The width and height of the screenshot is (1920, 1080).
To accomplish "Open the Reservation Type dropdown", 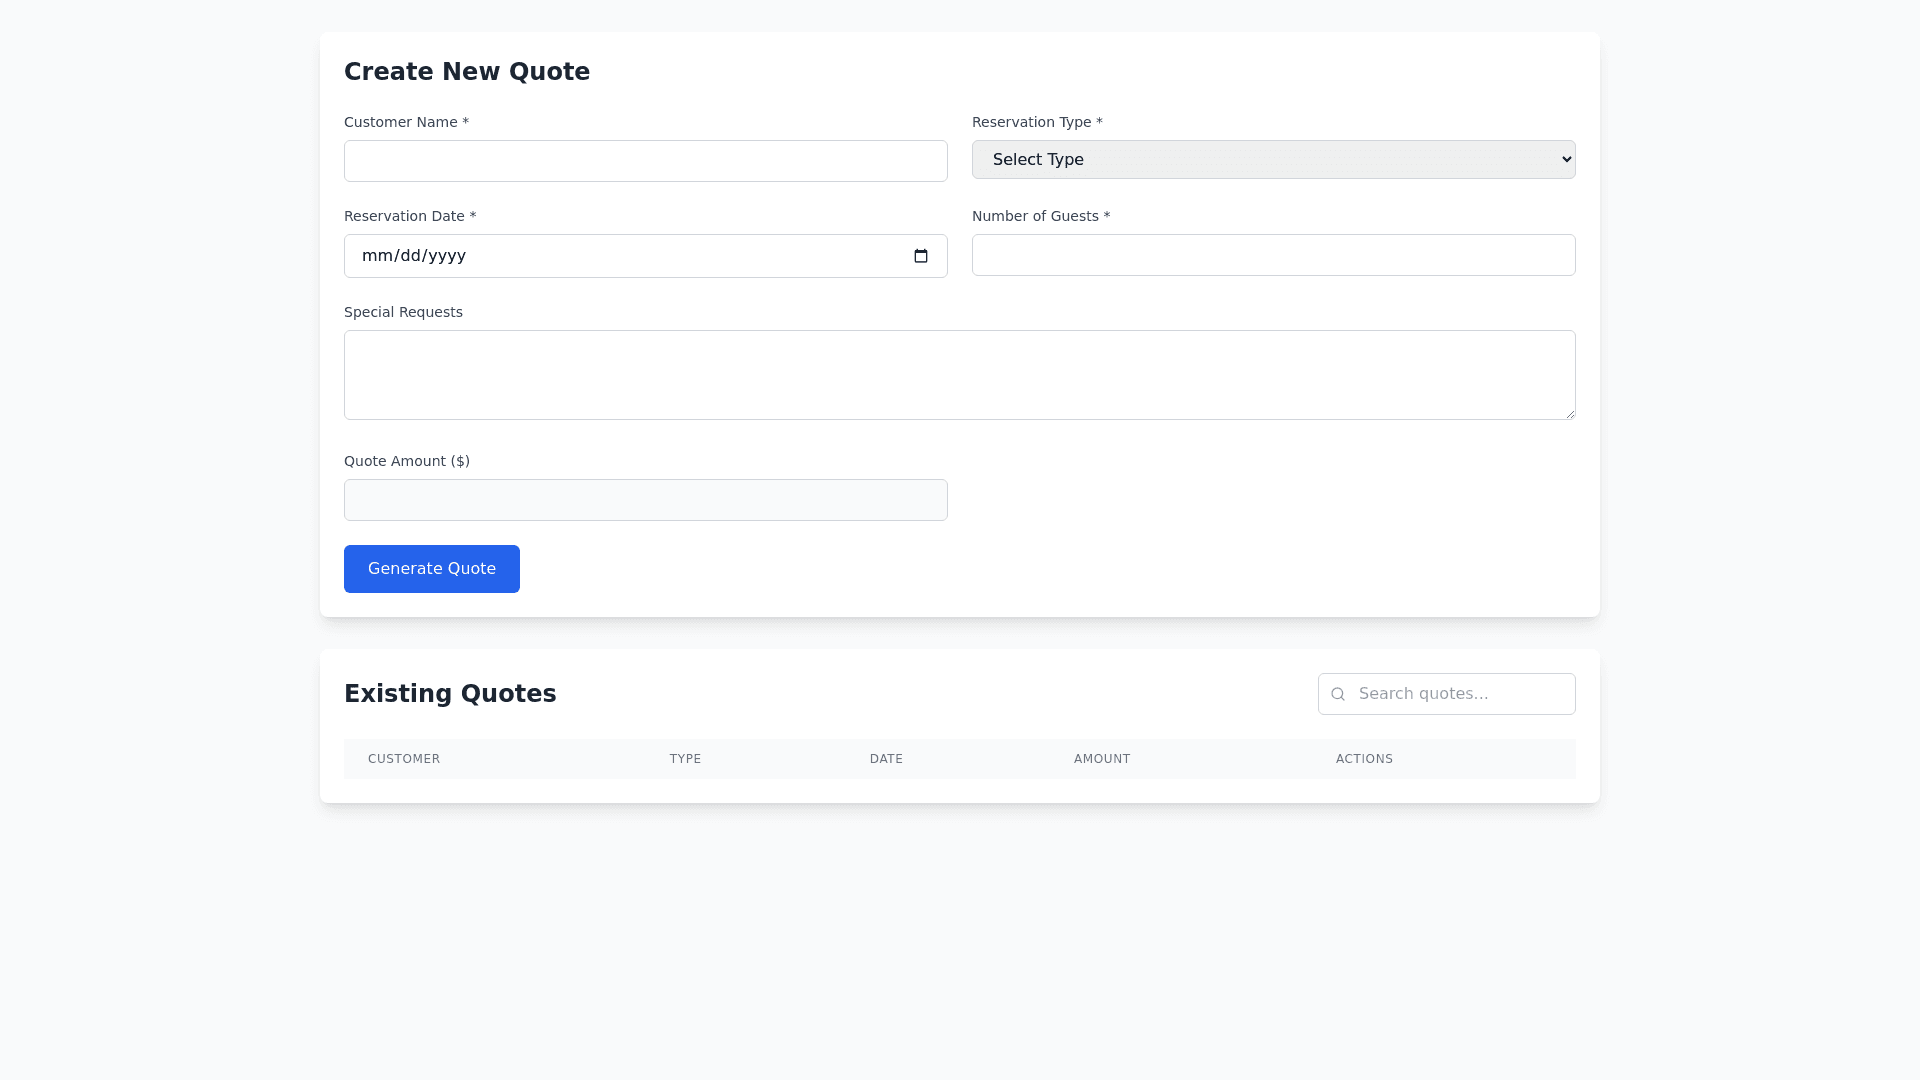I will pyautogui.click(x=1273, y=160).
